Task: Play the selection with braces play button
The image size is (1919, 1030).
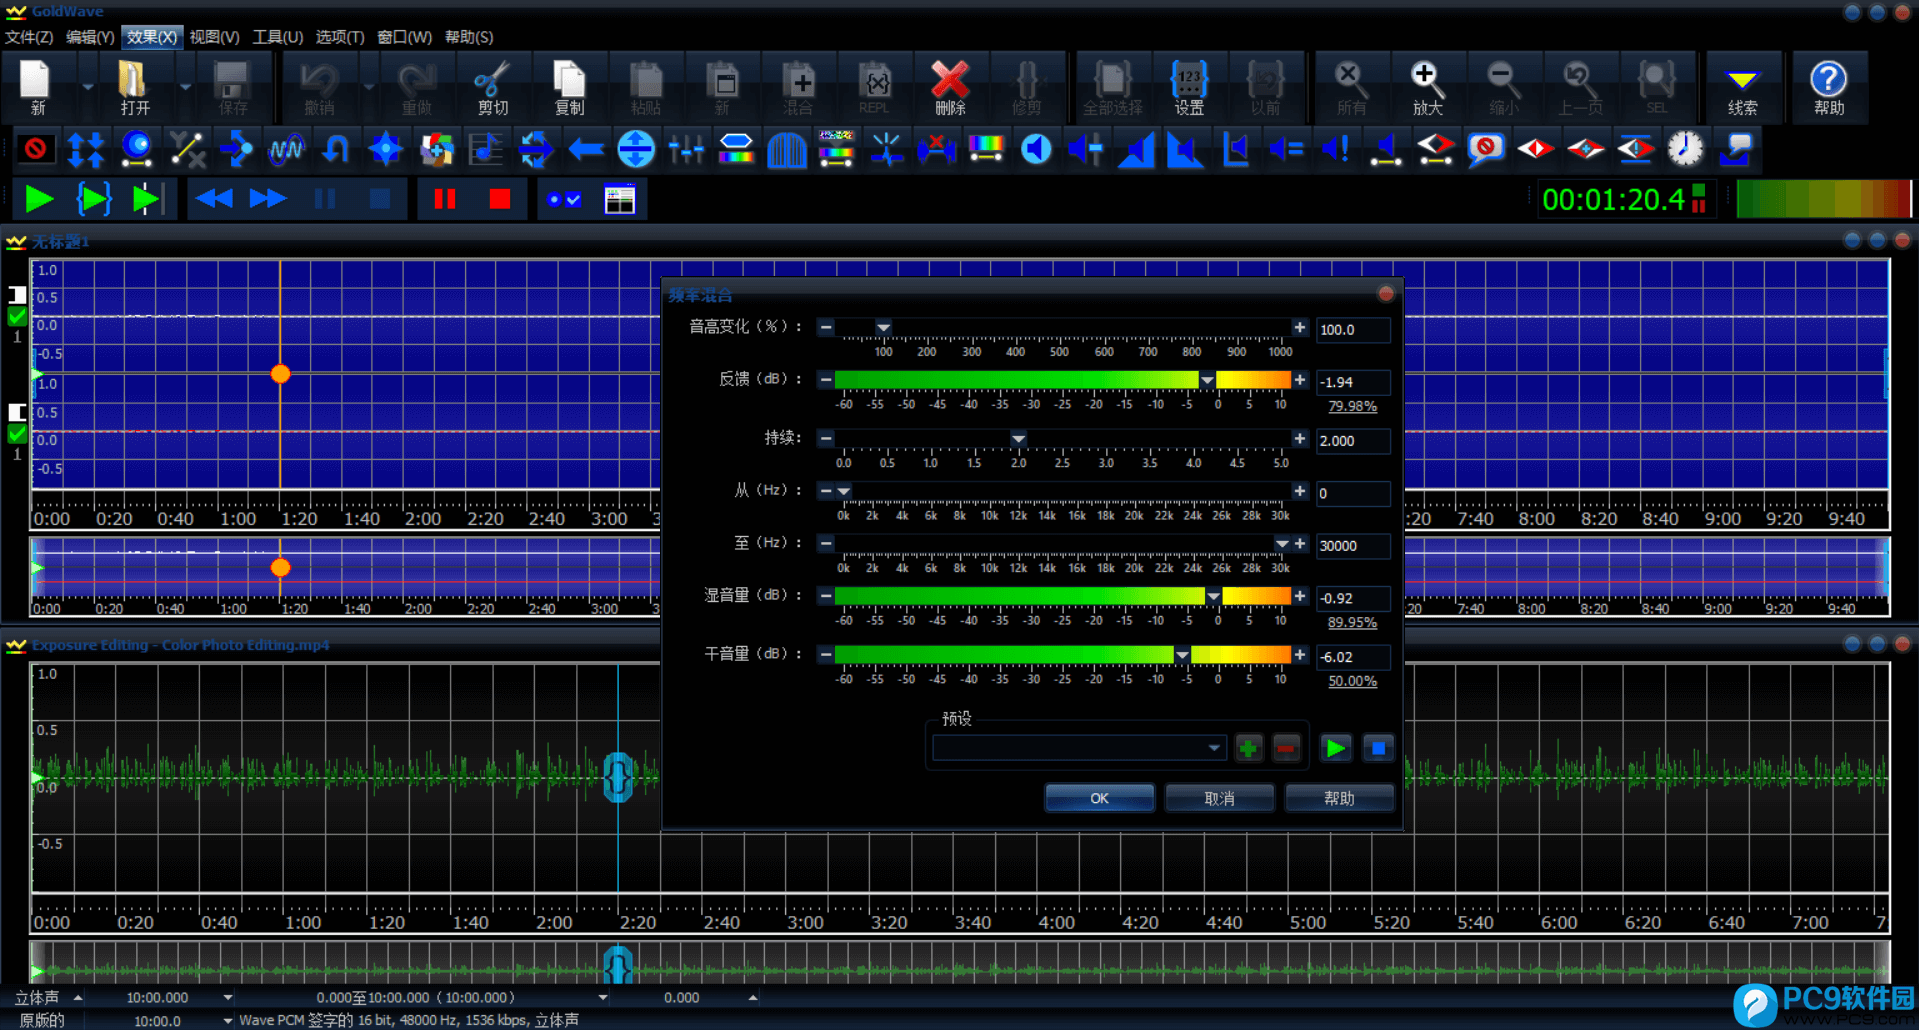Action: 93,200
